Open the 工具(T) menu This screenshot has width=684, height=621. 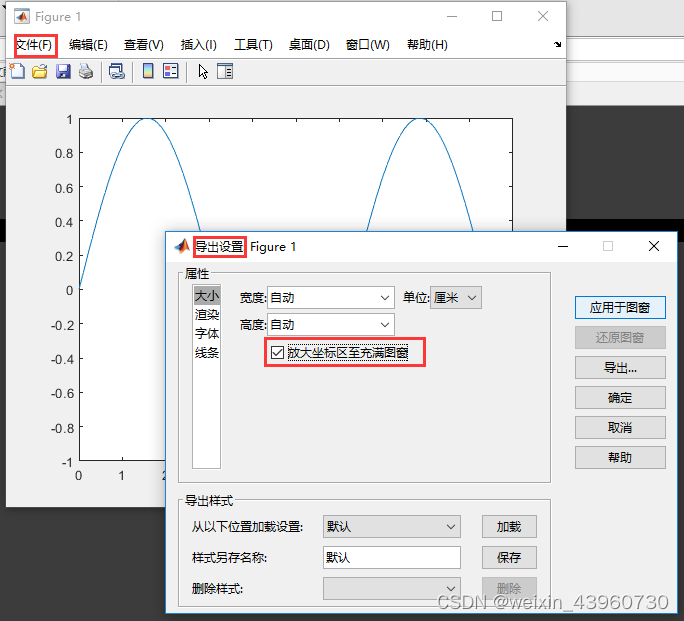[x=253, y=45]
